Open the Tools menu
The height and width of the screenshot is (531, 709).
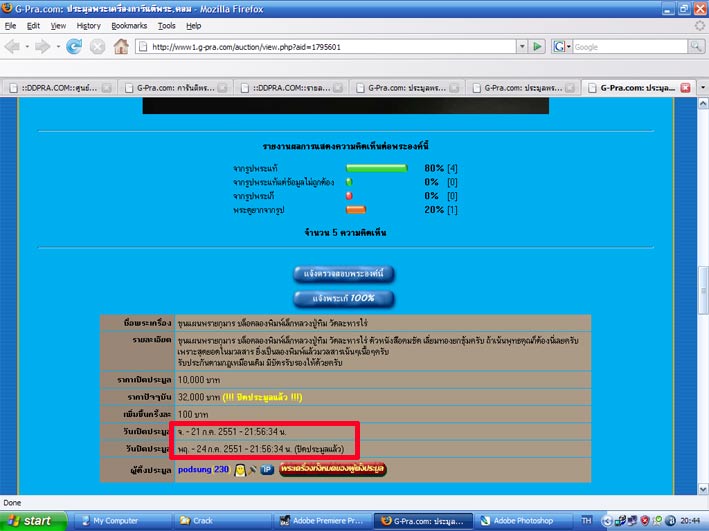(x=165, y=25)
